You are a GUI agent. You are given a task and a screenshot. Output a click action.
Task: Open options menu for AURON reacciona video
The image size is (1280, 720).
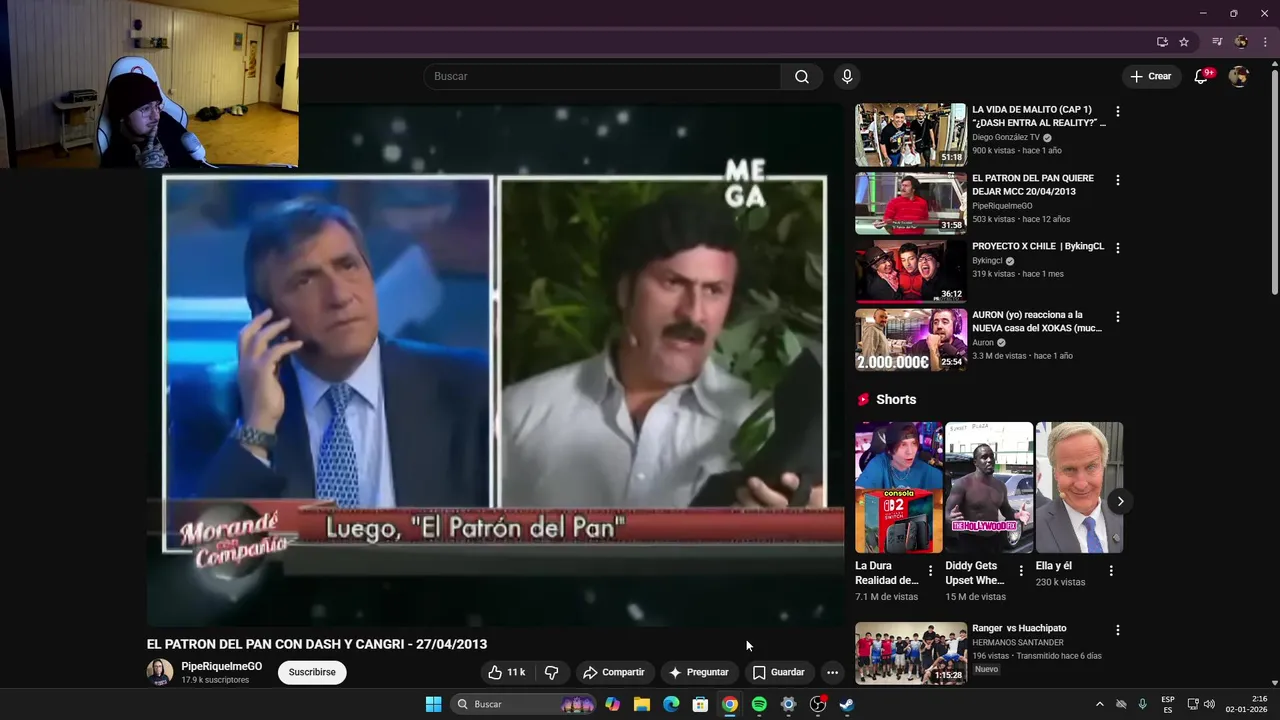[x=1118, y=317]
